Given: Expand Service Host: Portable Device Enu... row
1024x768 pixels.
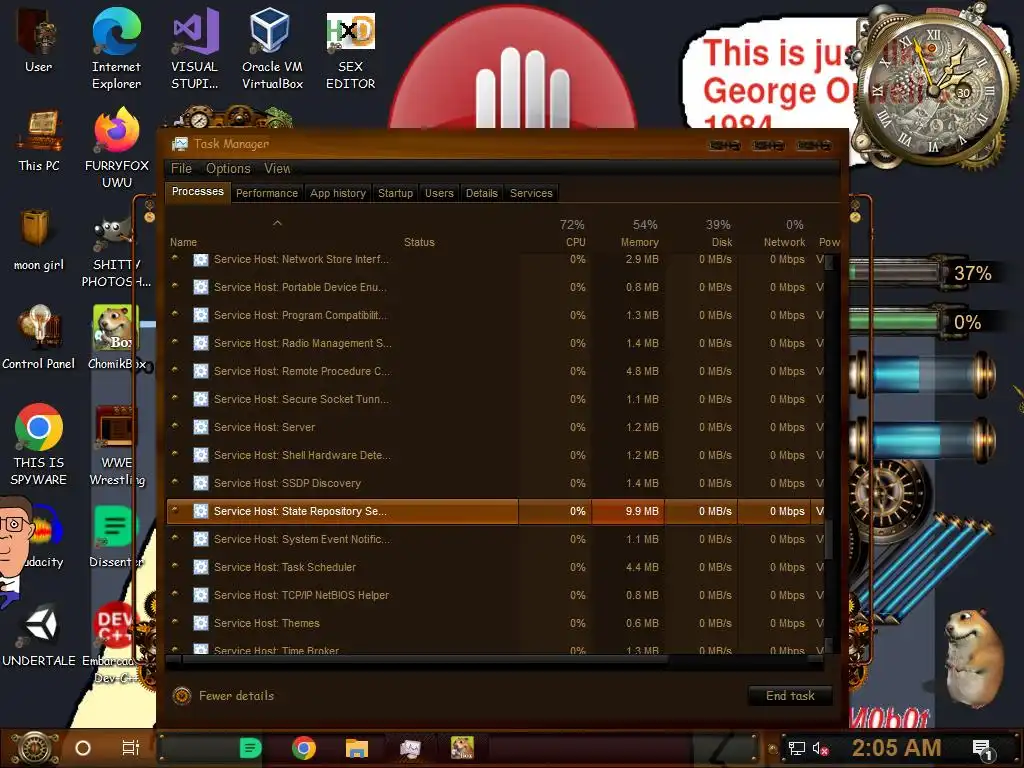Looking at the screenshot, I should pos(175,286).
